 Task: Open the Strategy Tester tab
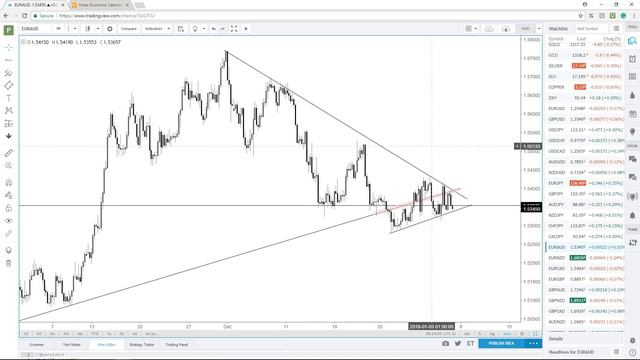(142, 344)
